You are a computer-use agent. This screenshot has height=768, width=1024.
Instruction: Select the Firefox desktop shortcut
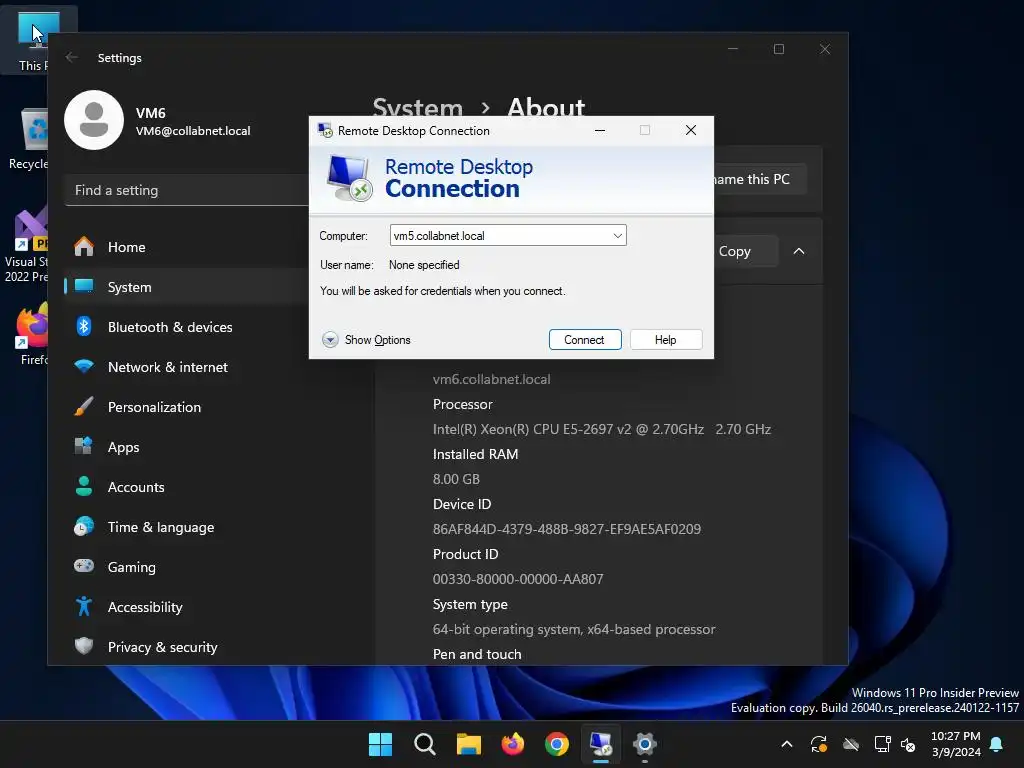(33, 334)
